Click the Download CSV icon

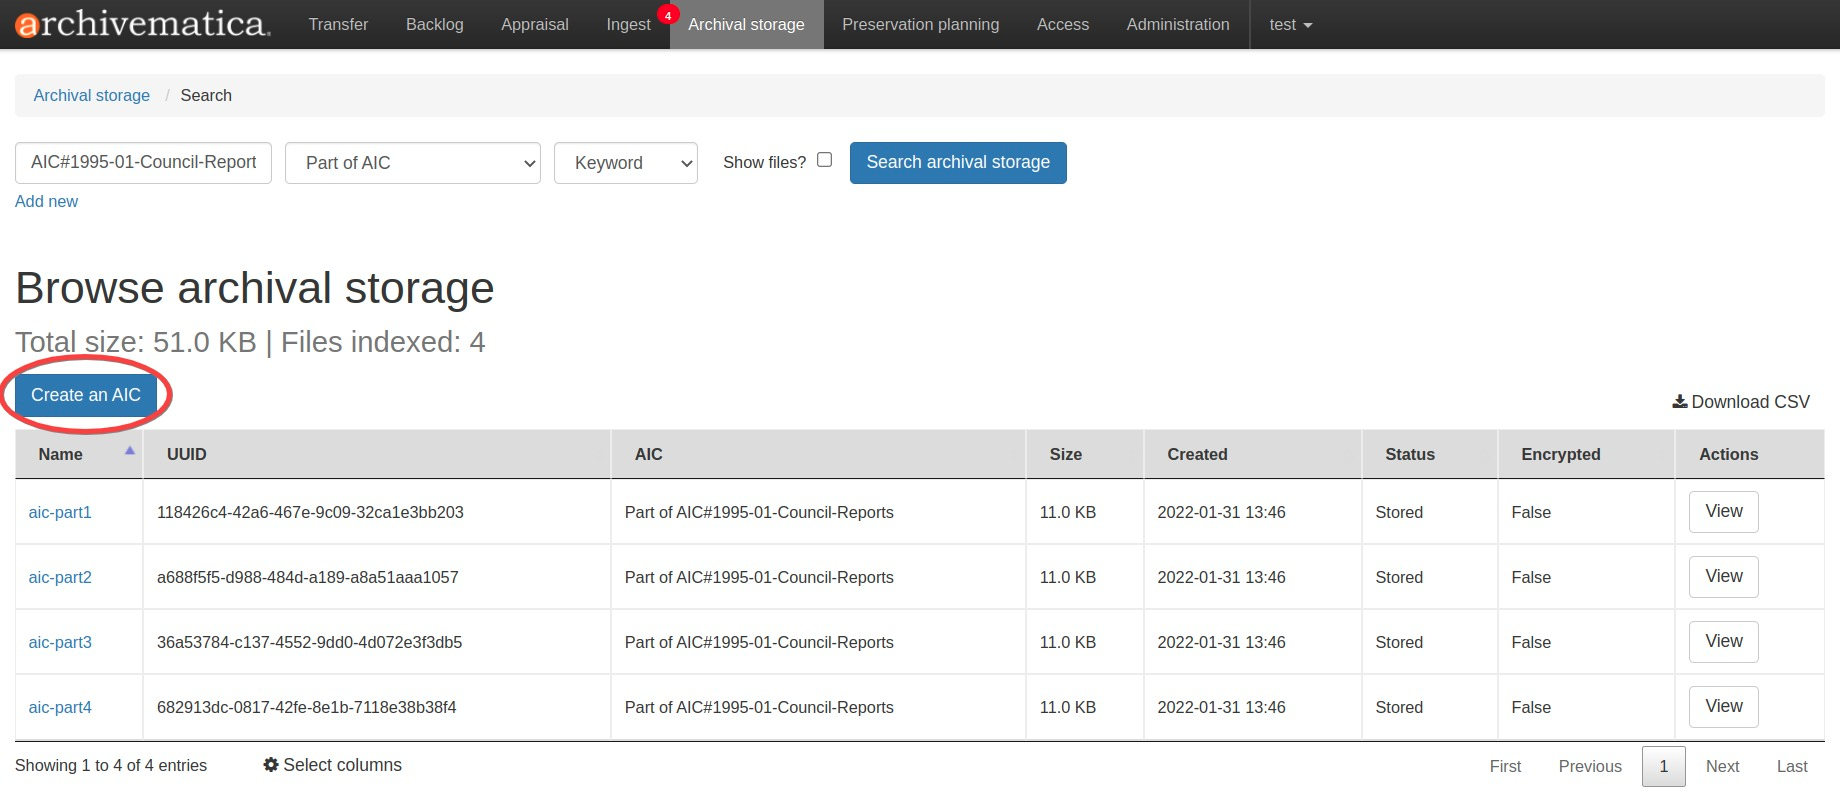pos(1679,402)
